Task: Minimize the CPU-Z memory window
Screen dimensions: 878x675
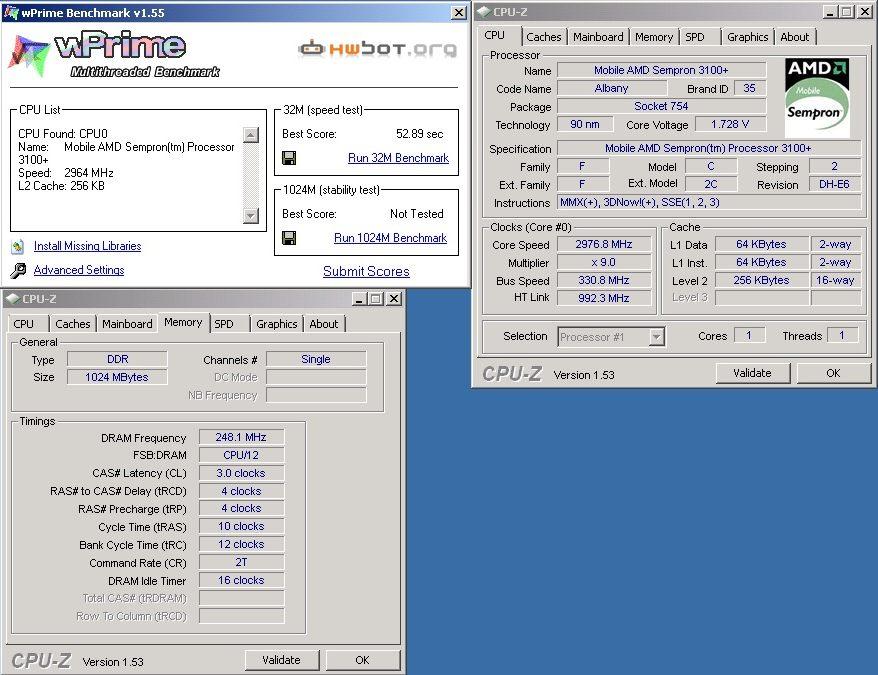Action: (x=359, y=299)
